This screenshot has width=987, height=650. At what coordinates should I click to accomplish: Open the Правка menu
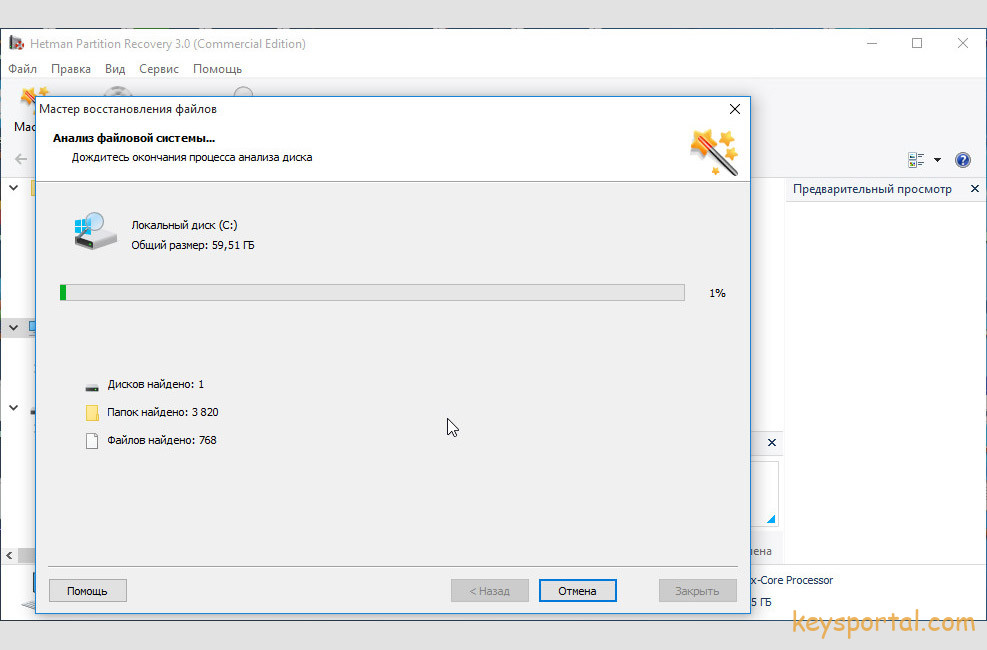tap(70, 69)
